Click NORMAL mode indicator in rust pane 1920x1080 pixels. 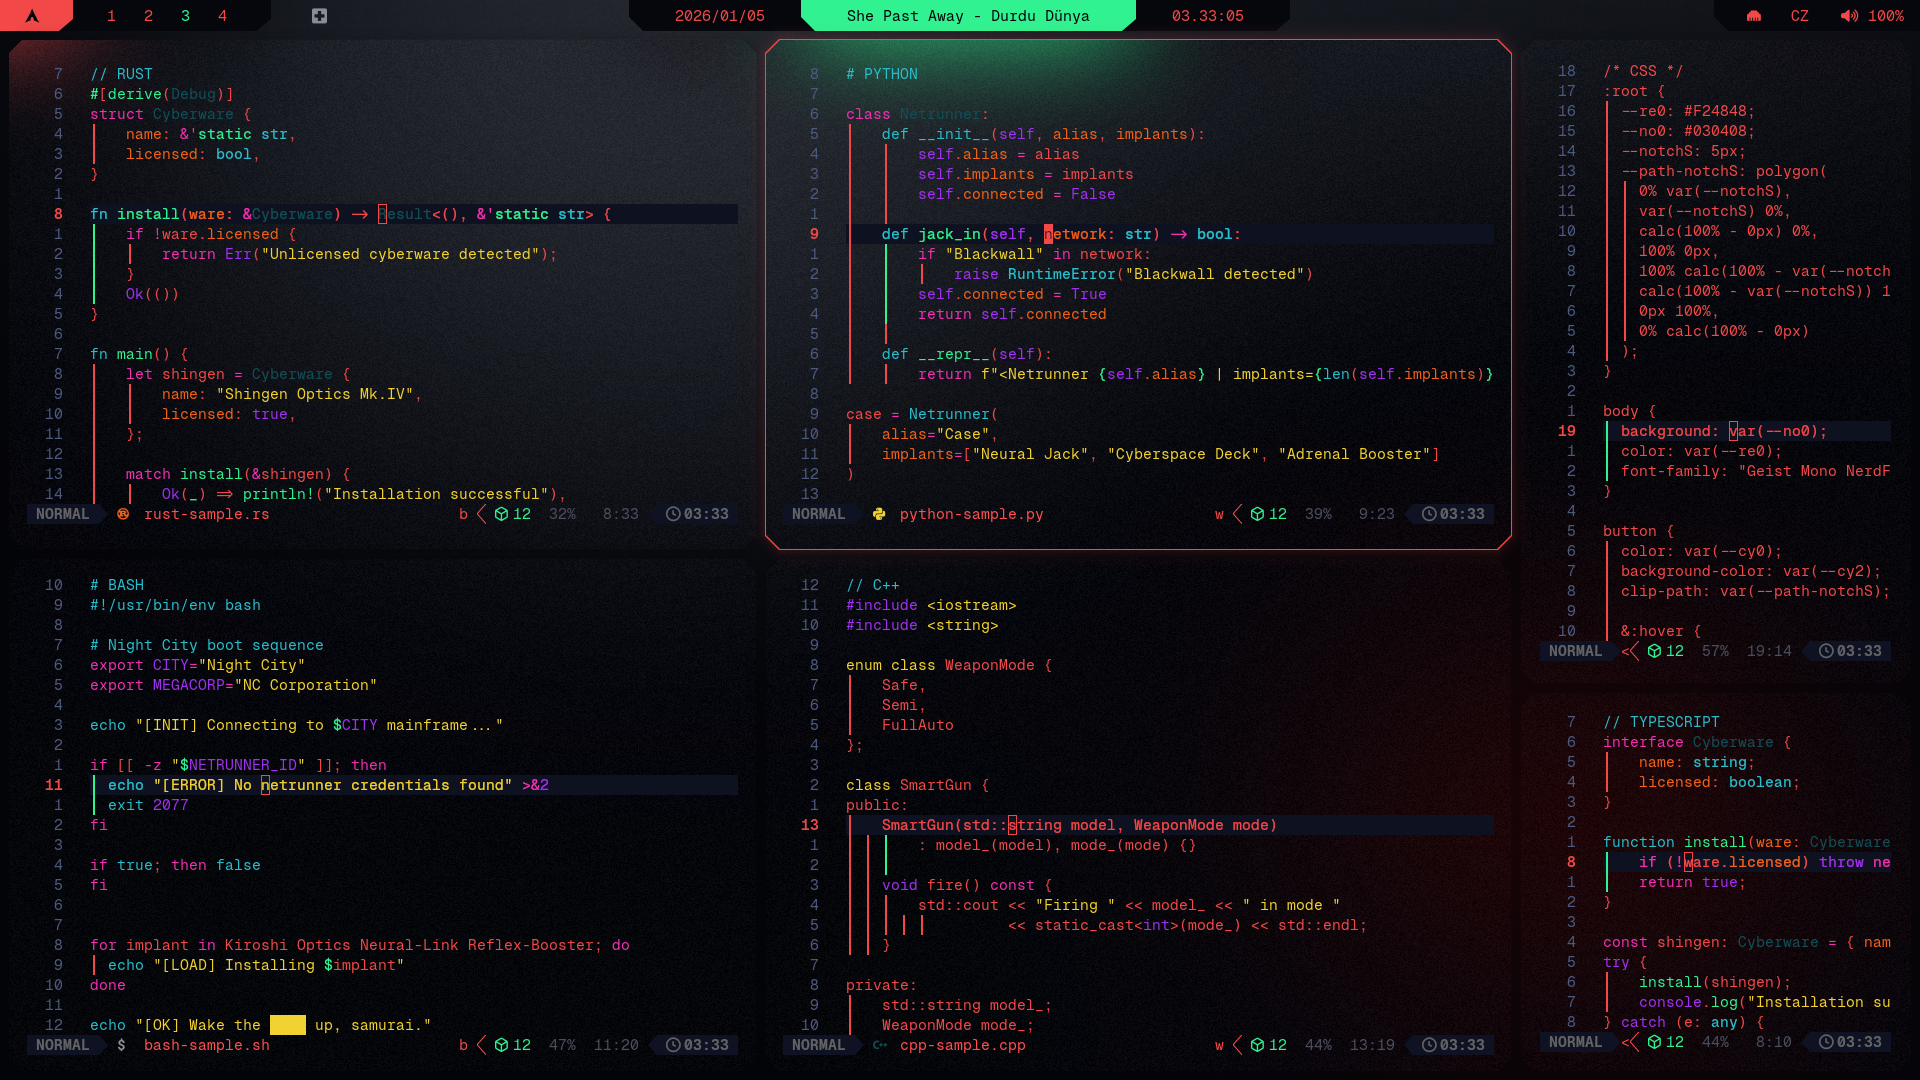click(62, 514)
